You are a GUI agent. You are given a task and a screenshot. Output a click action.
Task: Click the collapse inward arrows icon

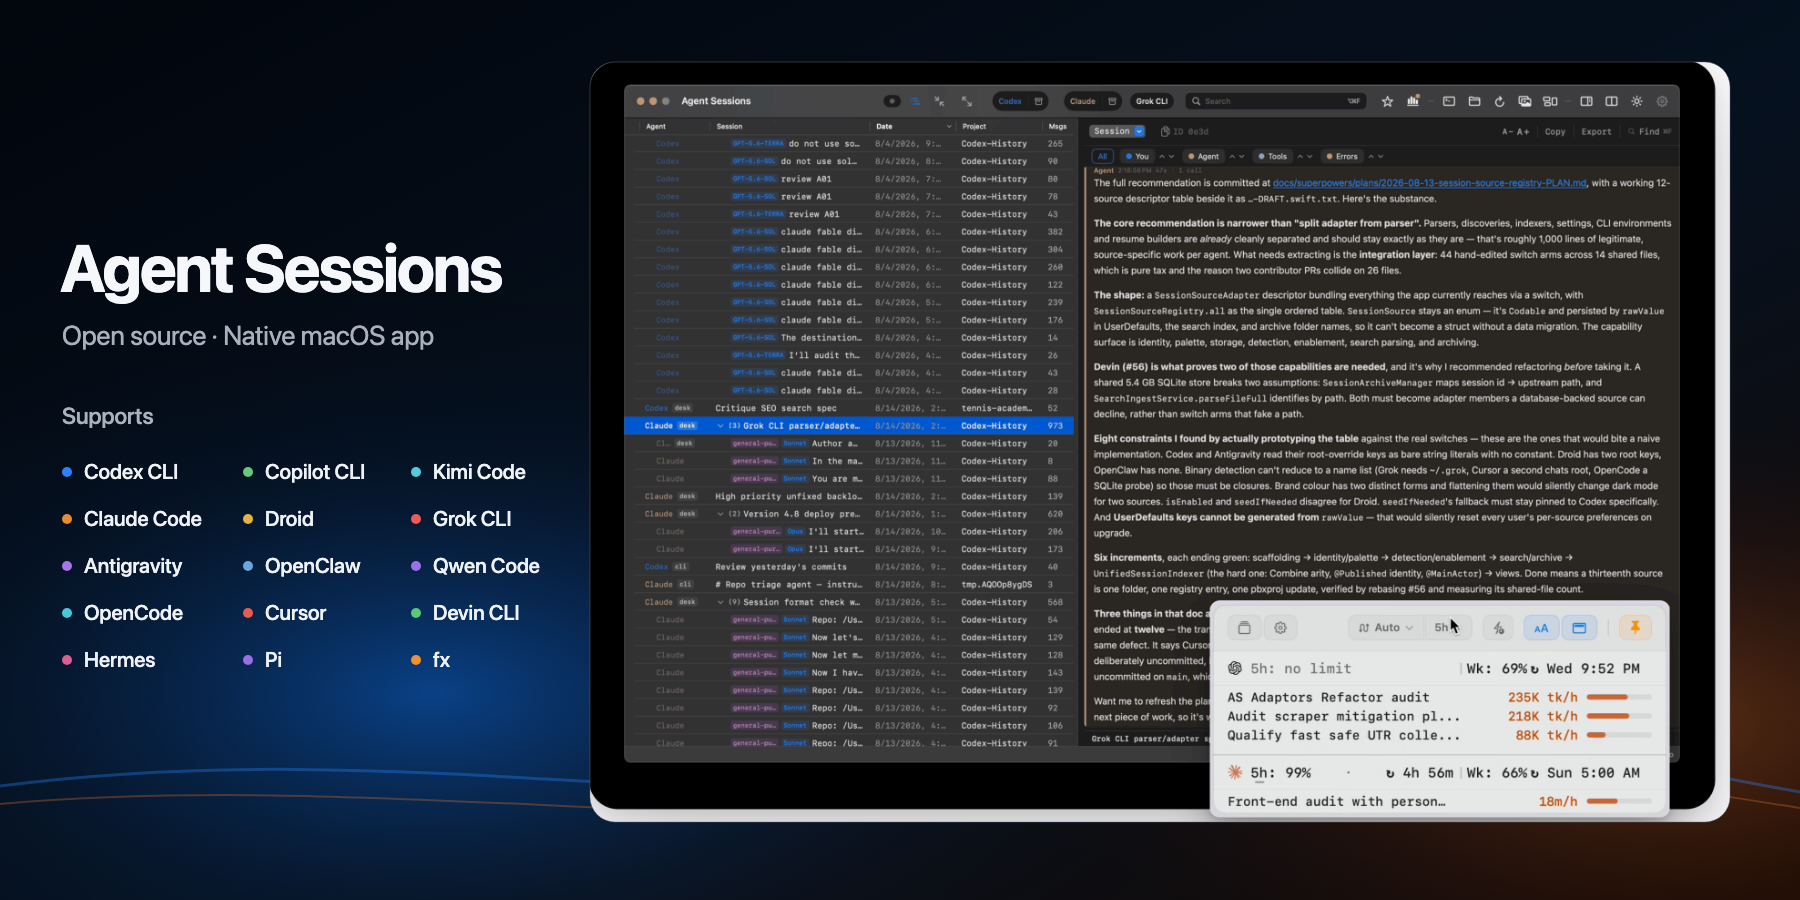click(x=939, y=101)
